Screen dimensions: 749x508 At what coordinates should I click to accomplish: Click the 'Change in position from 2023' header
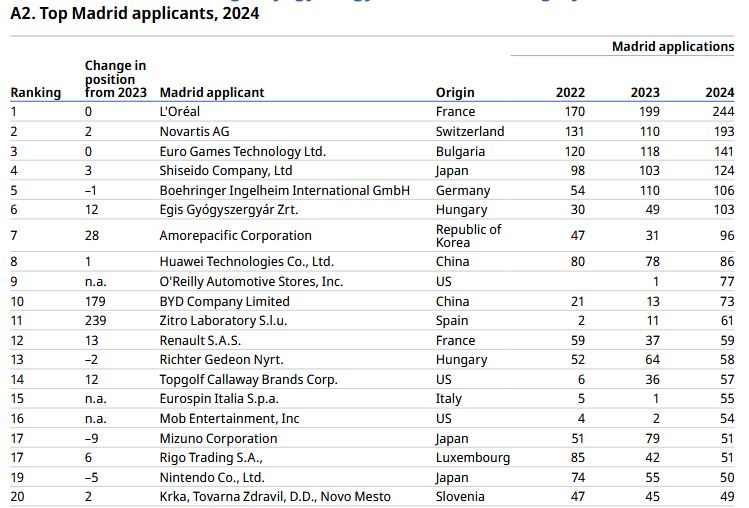(x=116, y=79)
